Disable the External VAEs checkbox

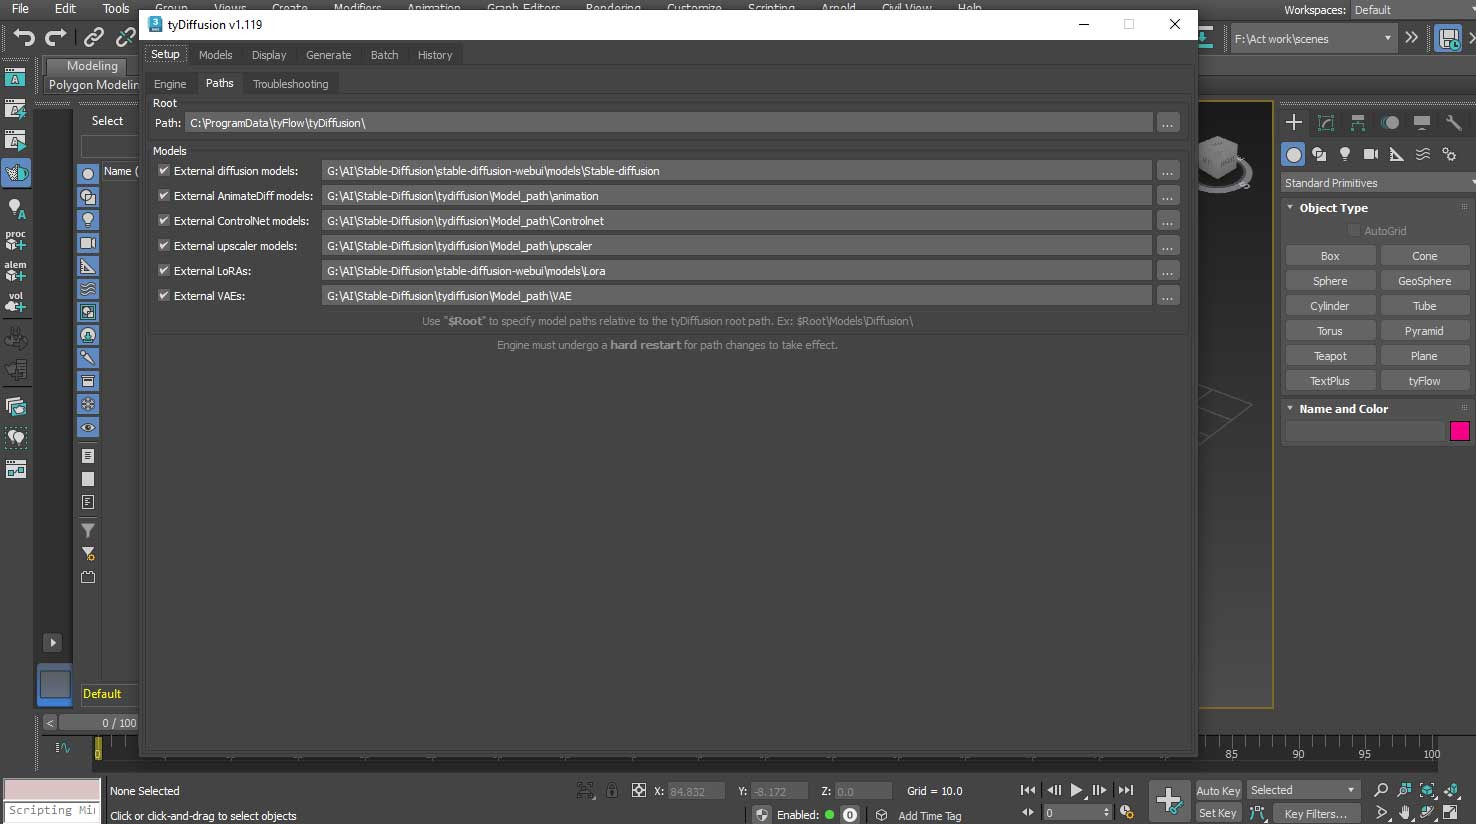[x=164, y=295]
